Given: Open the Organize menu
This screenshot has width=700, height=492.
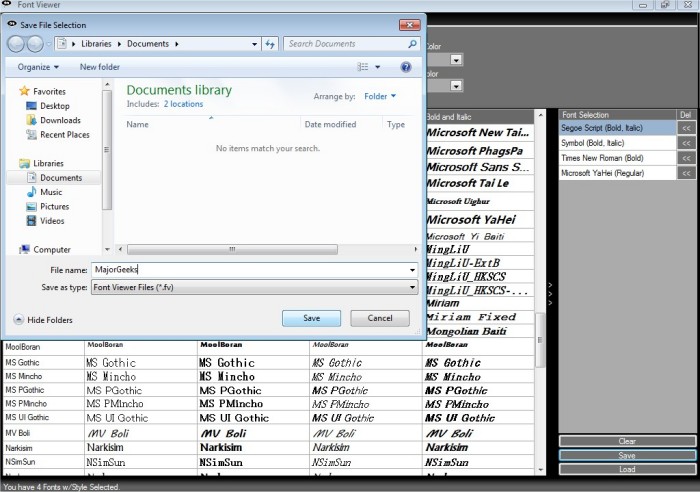Looking at the screenshot, I should pos(38,67).
